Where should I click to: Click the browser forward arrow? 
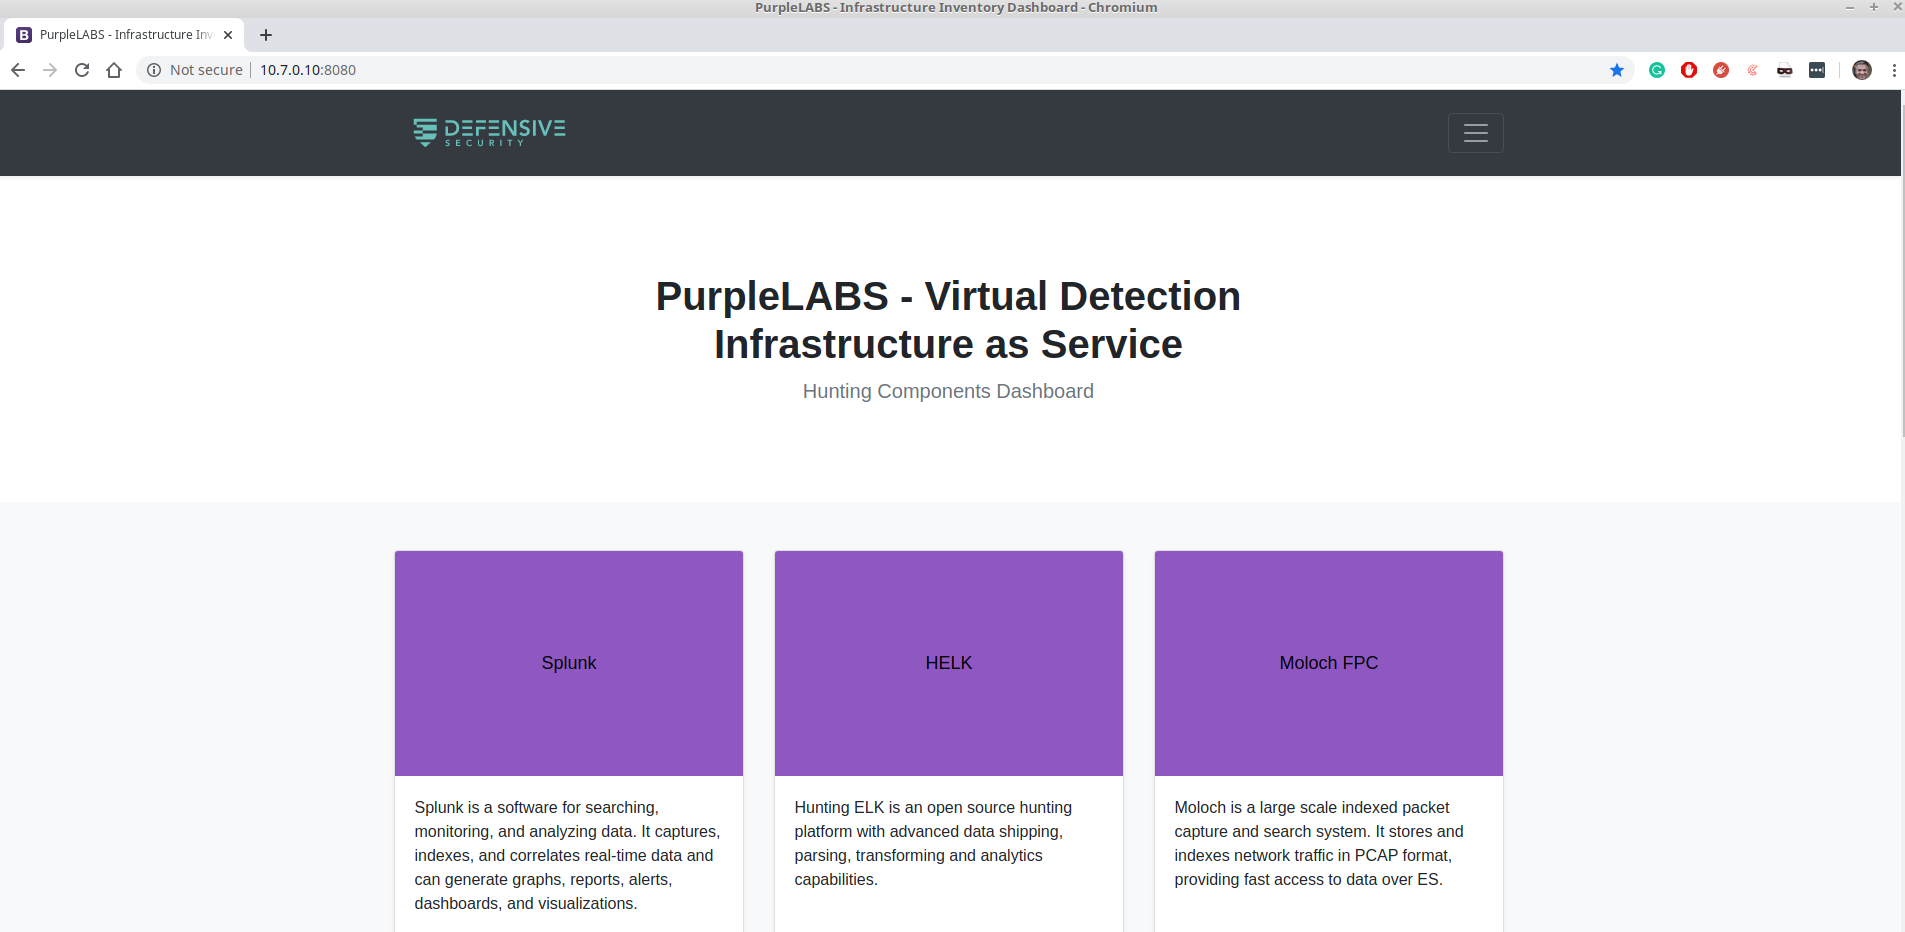50,70
